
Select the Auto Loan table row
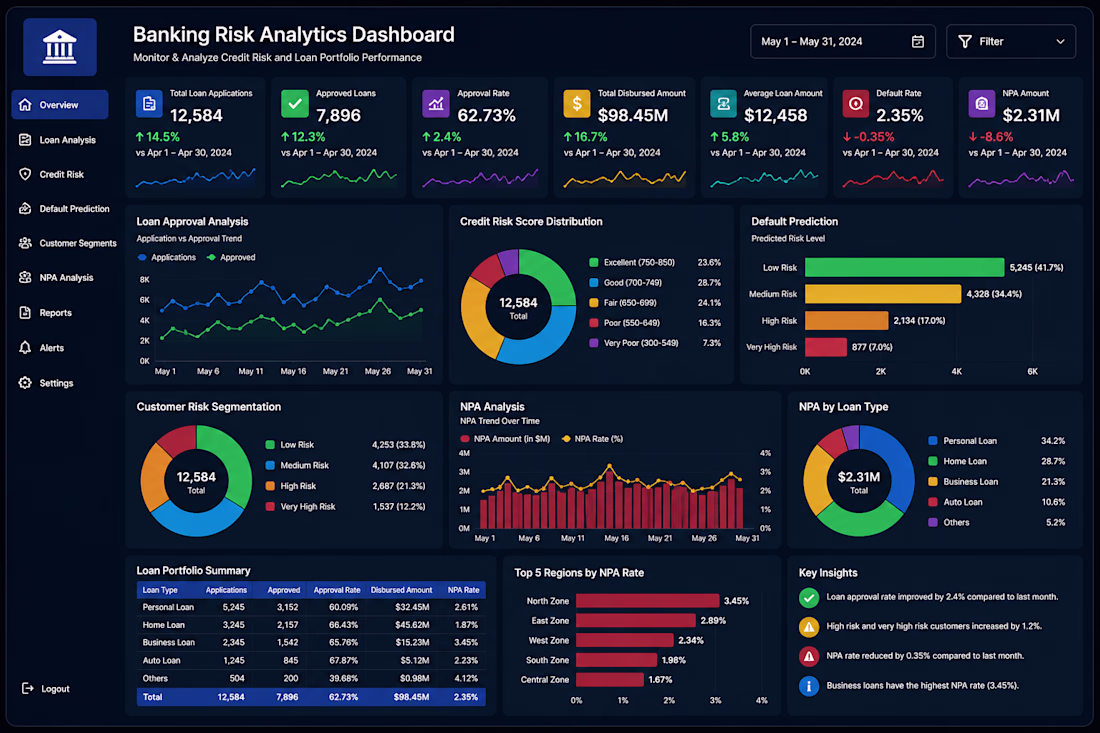311,661
